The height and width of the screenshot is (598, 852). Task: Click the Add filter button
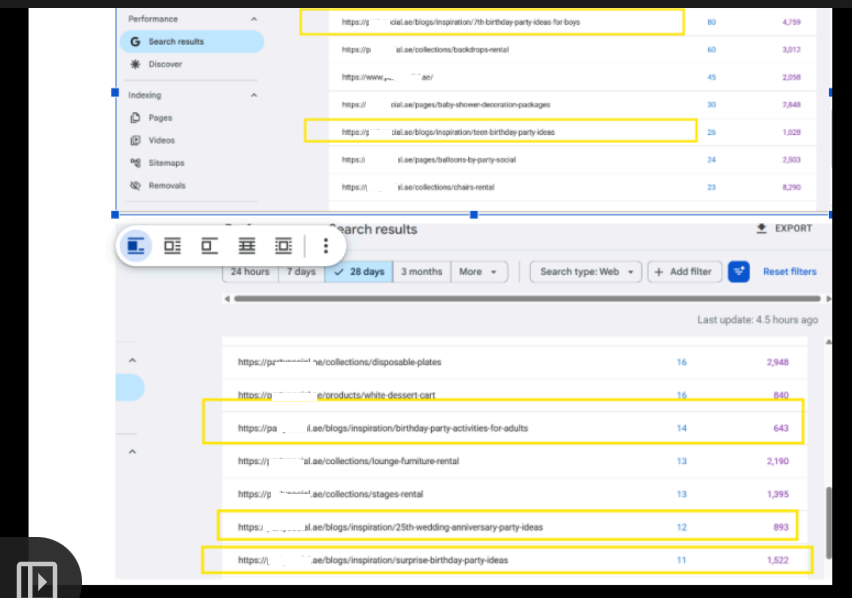(x=684, y=272)
